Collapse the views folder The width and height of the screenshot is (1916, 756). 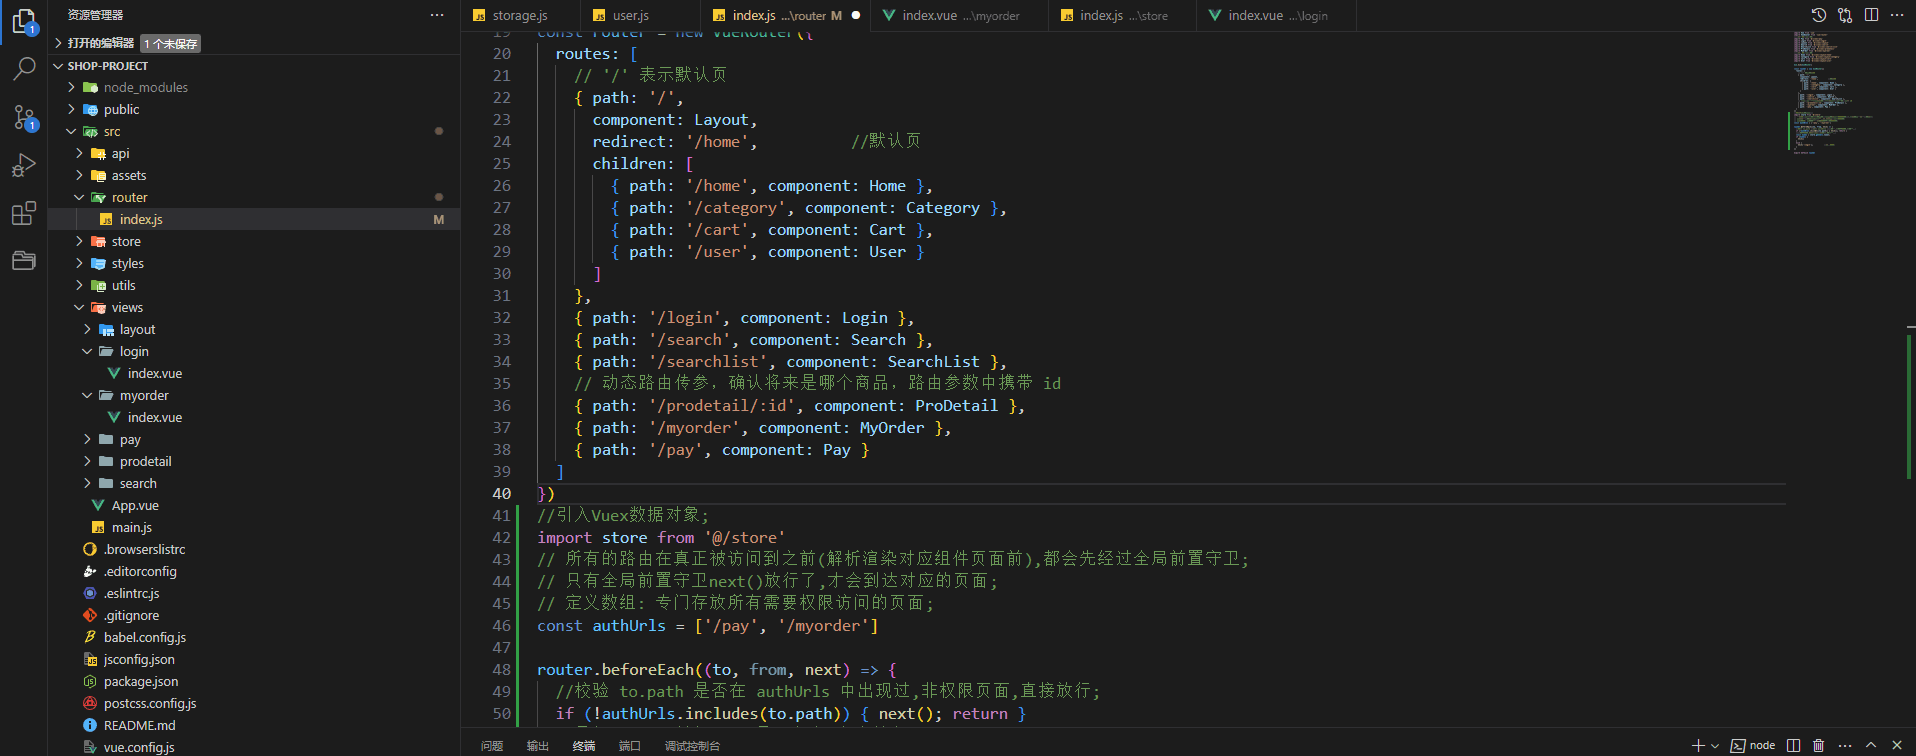[x=79, y=307]
